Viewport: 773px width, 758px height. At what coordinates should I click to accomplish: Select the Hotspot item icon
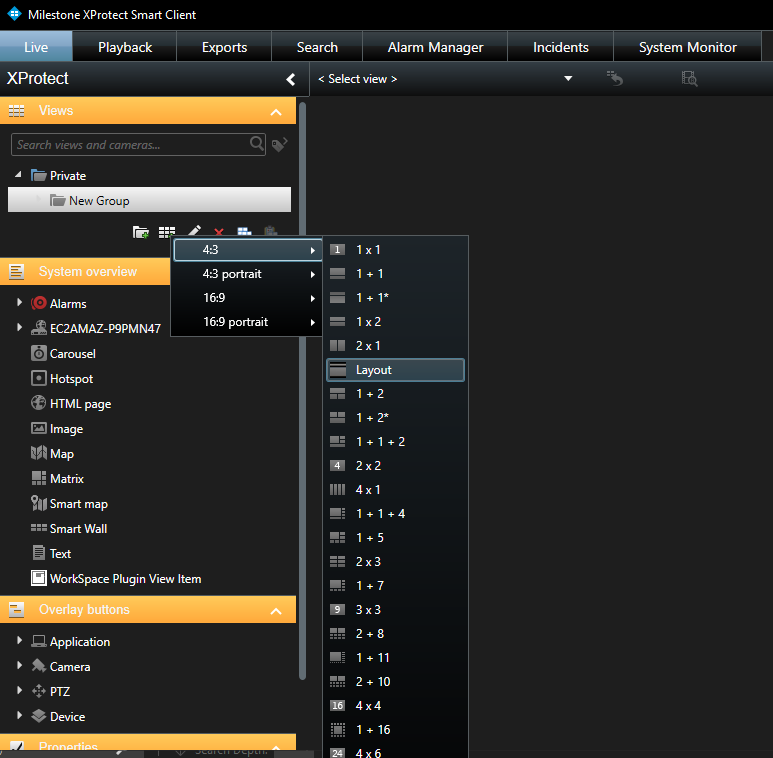[x=38, y=378]
